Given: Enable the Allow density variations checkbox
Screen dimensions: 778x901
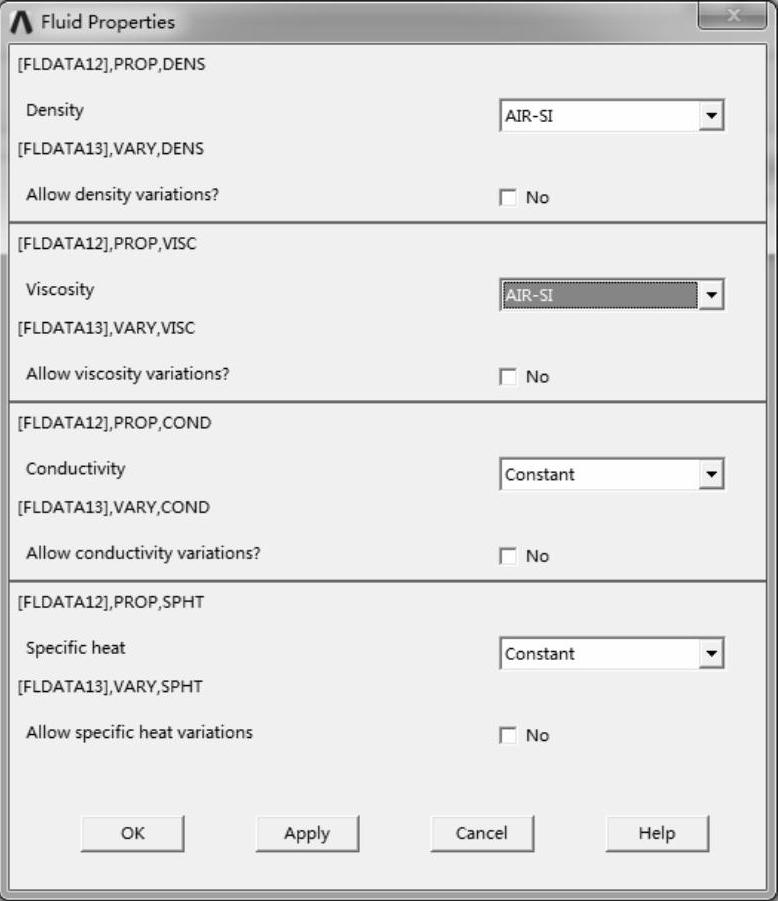Looking at the screenshot, I should (508, 198).
